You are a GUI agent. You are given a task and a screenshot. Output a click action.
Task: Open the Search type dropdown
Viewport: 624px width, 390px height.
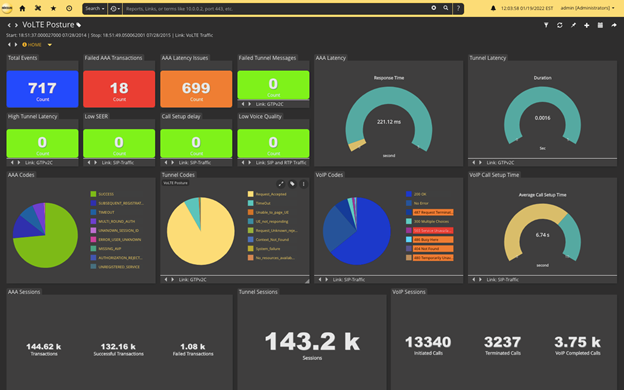[95, 8]
